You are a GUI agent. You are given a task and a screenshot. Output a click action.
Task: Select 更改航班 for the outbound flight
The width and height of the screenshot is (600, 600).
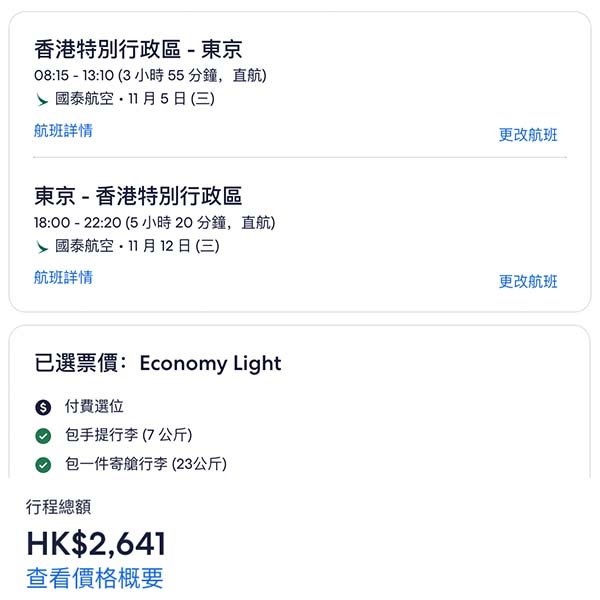click(x=528, y=135)
